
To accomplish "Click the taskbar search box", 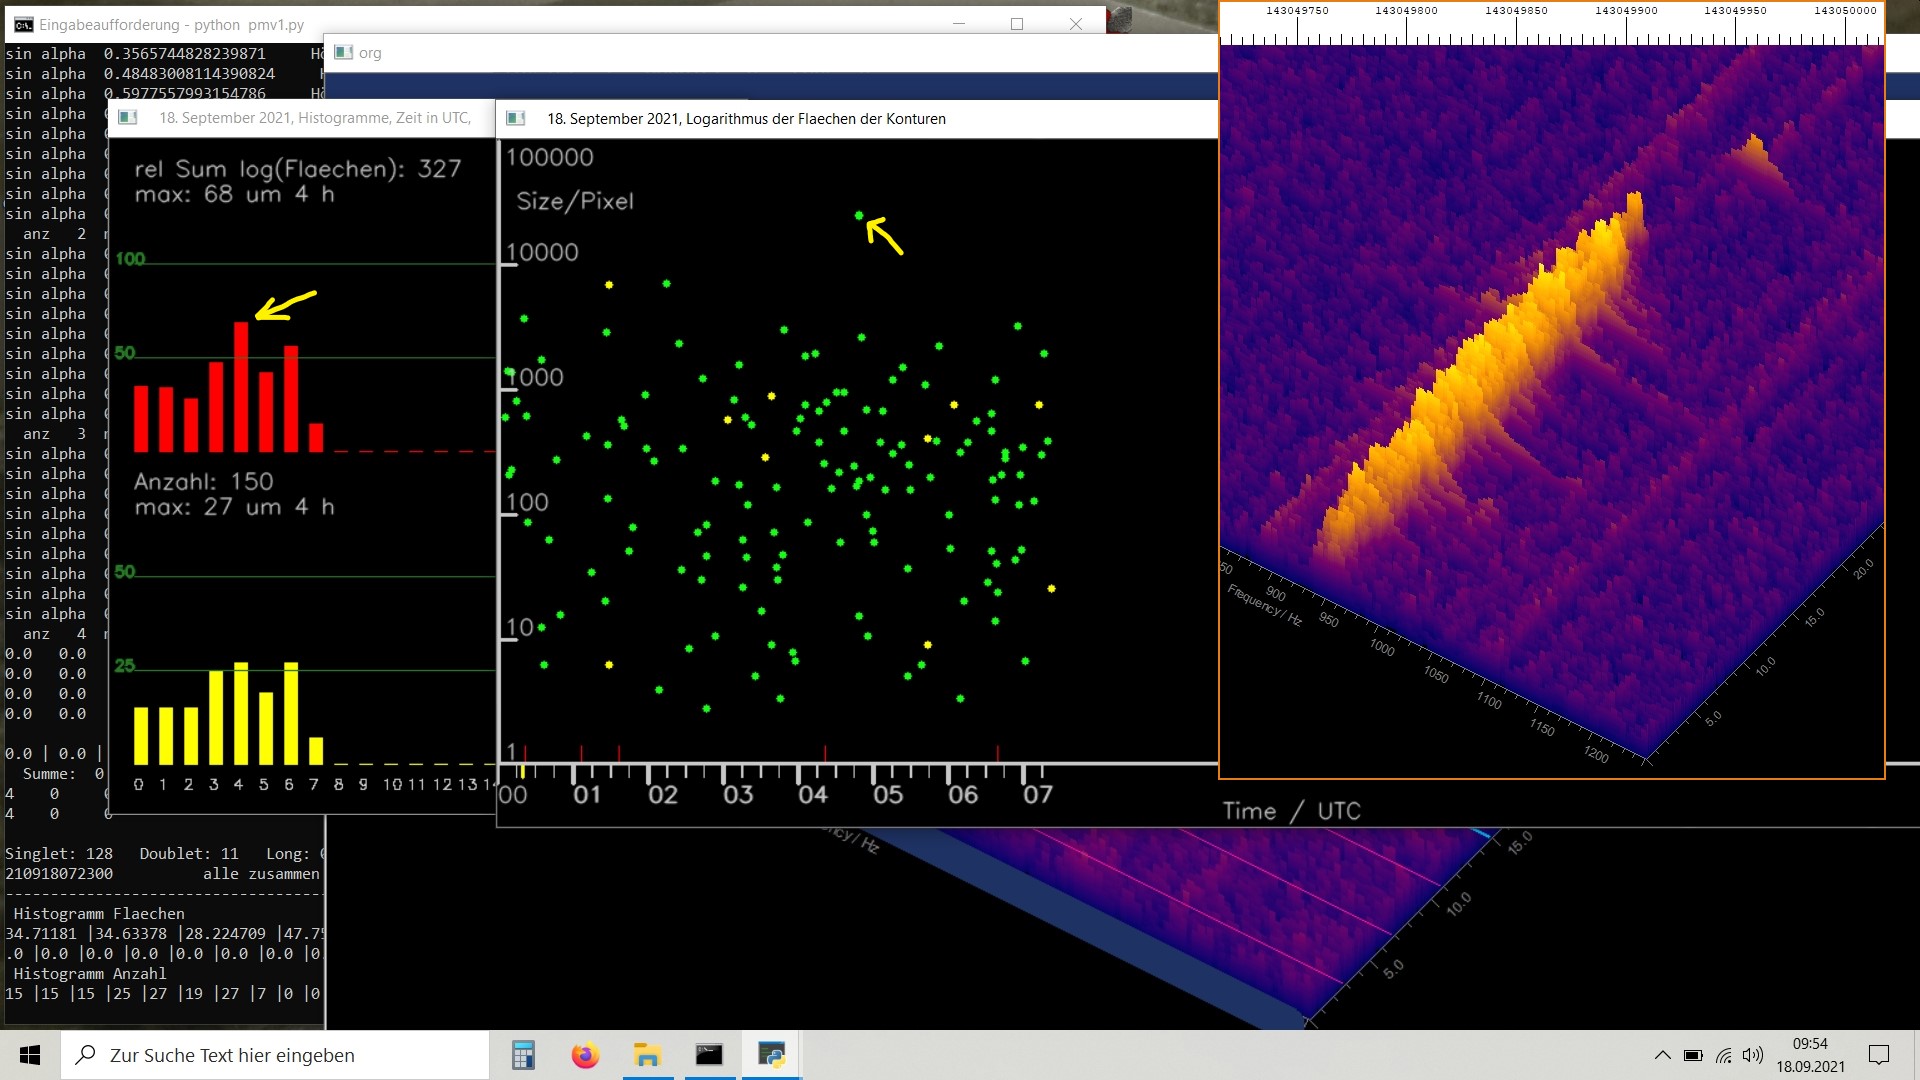I will pyautogui.click(x=275, y=1055).
